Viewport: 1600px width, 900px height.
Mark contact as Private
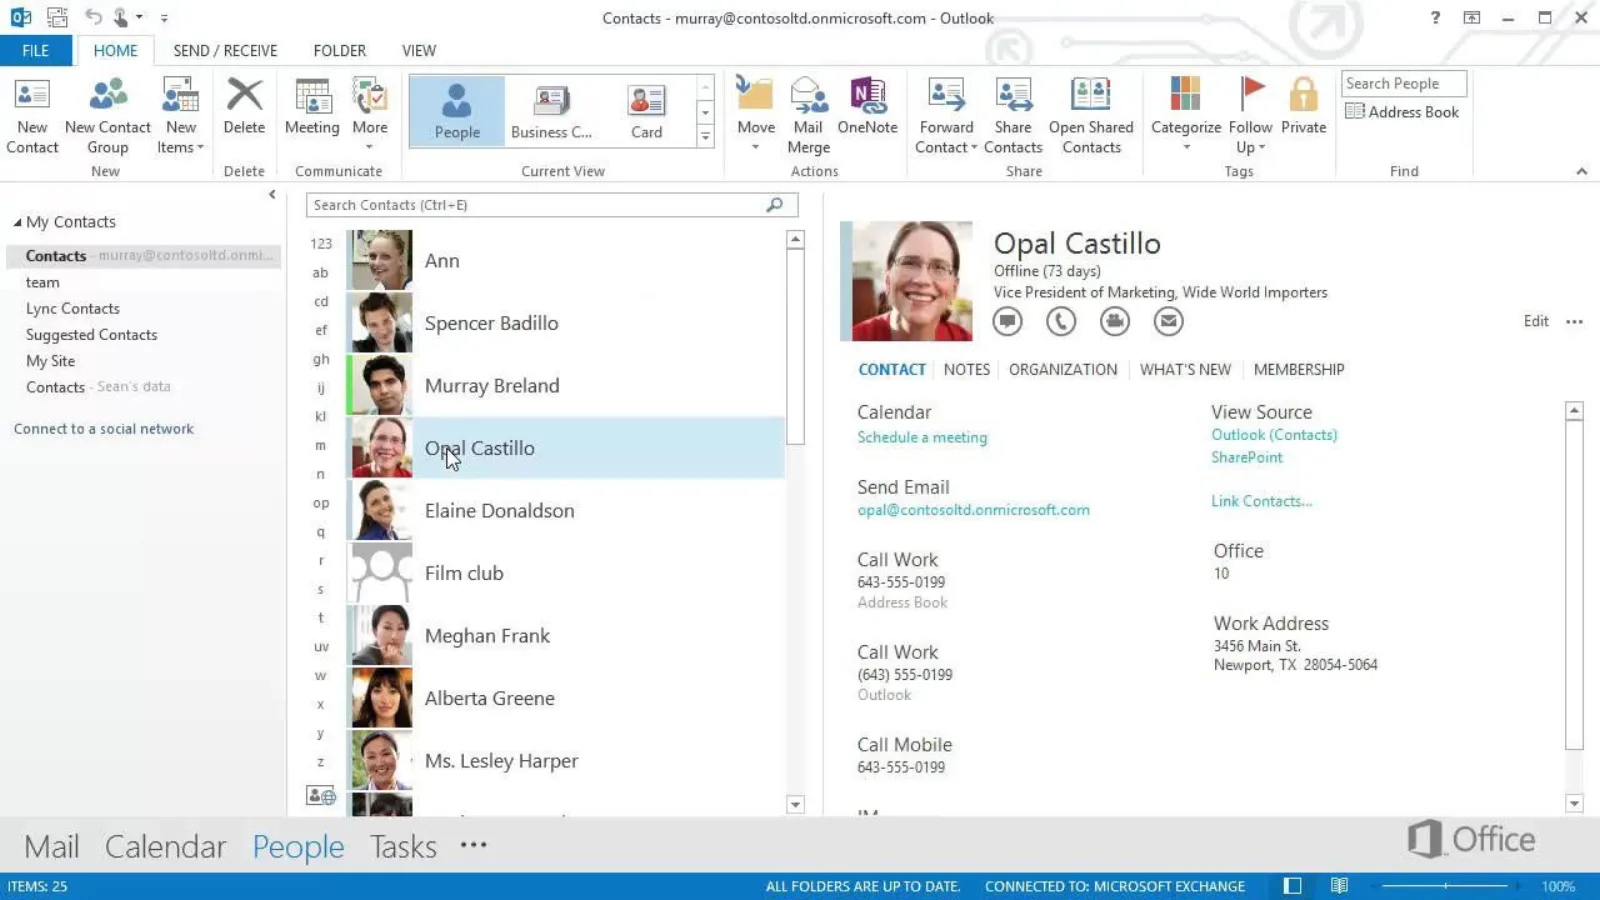(x=1303, y=107)
